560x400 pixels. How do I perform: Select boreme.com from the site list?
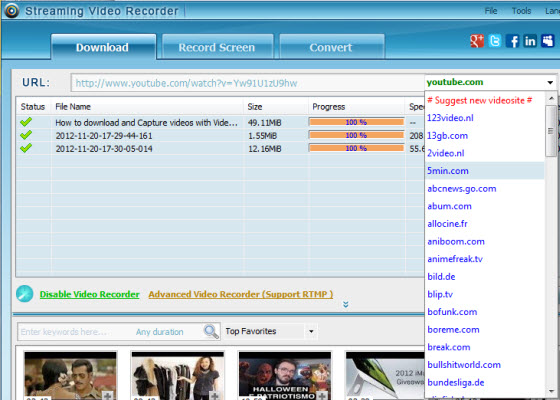[x=453, y=330]
